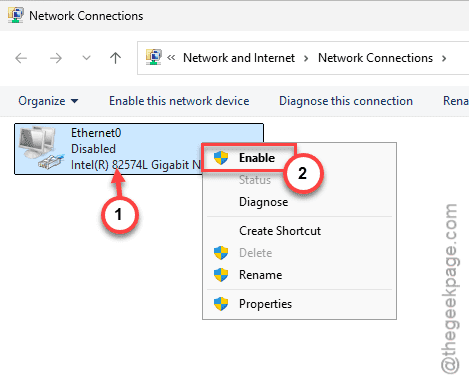Screen dimensions: 469x387
Task: Open Properties from the context menu
Action: pyautogui.click(x=265, y=304)
